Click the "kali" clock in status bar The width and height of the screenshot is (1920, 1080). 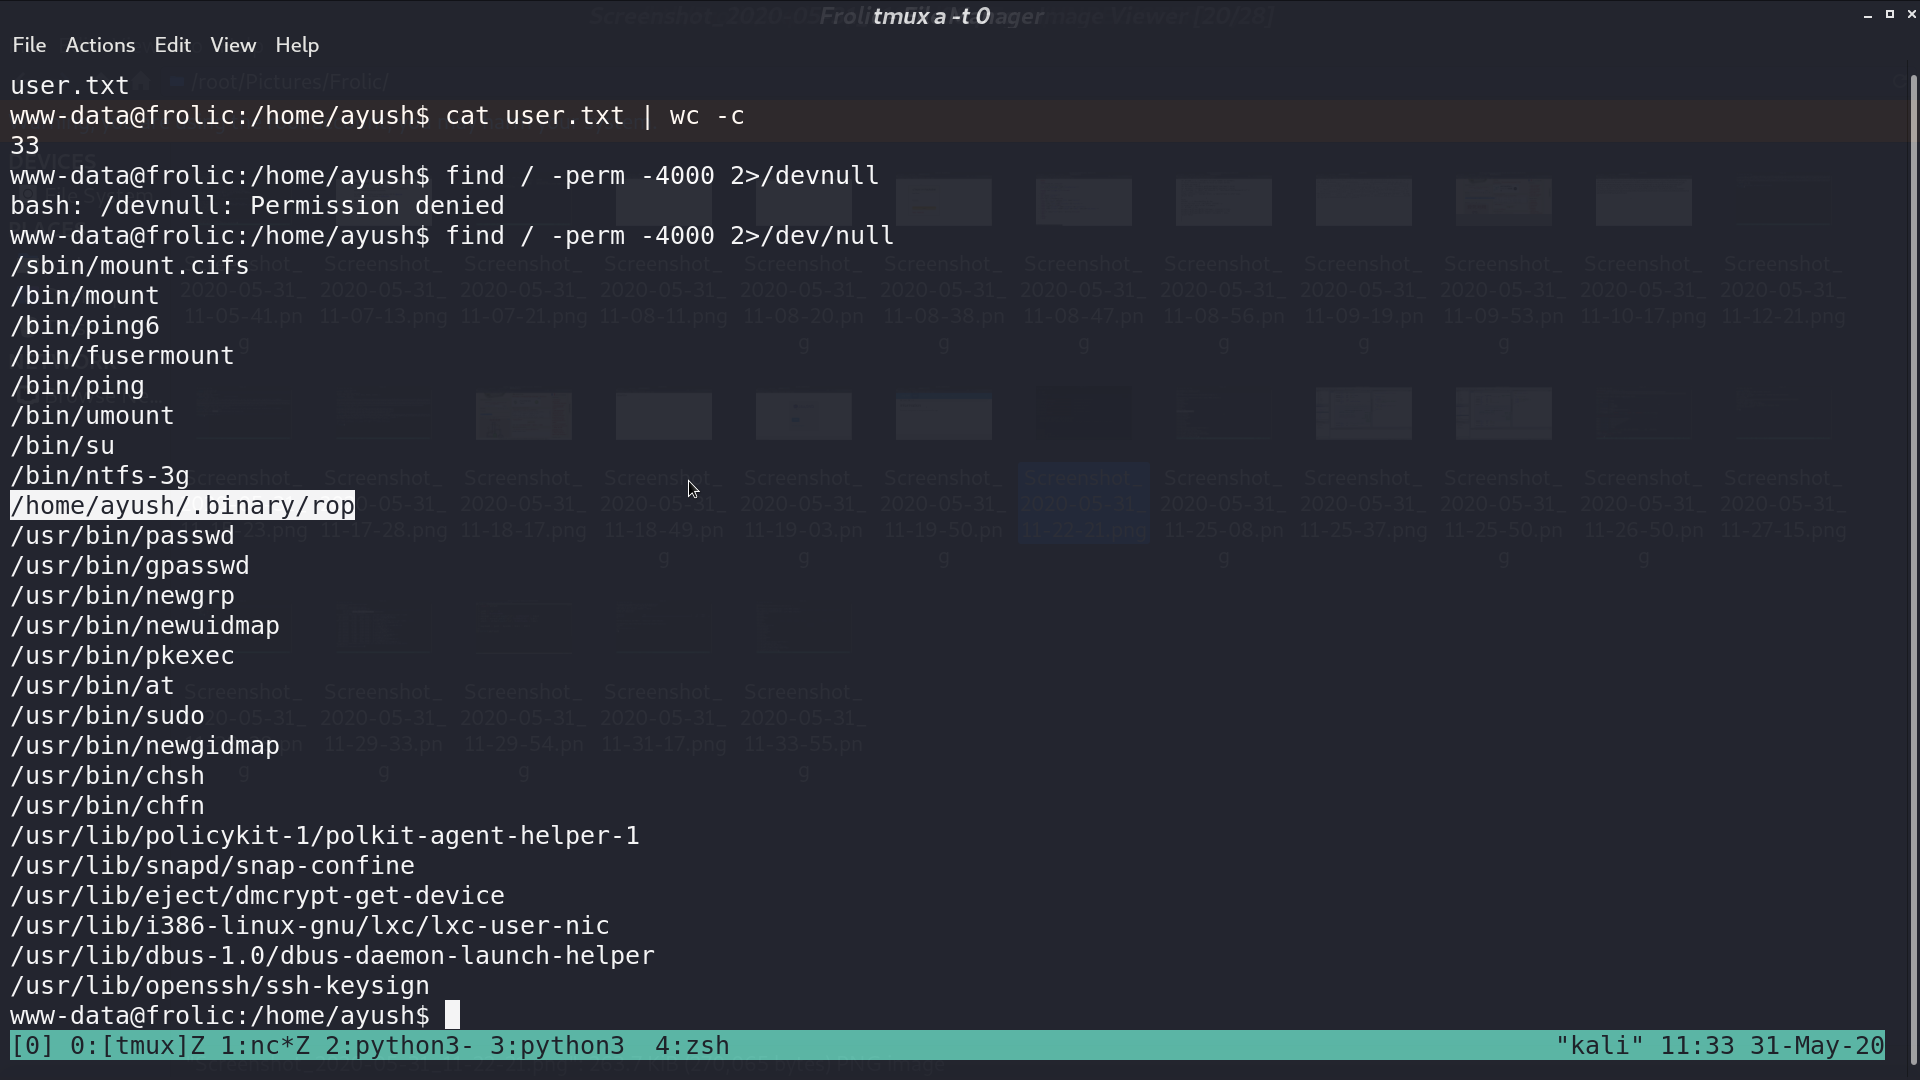click(1720, 1045)
